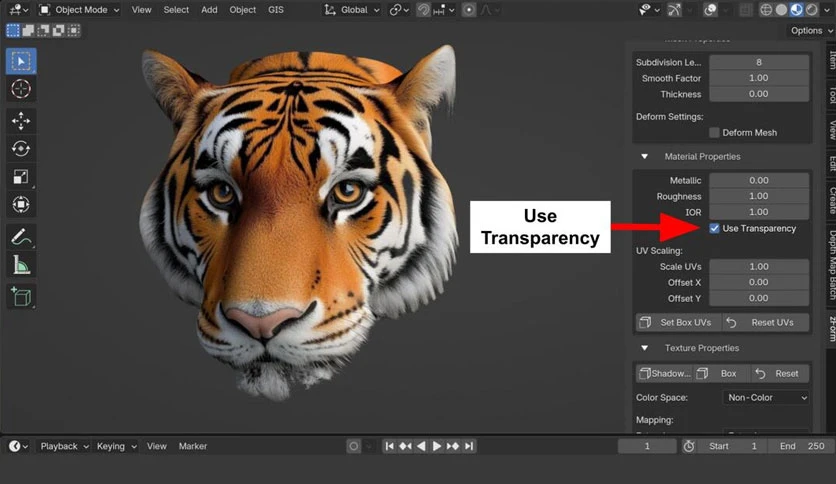Image resolution: width=836 pixels, height=484 pixels.
Task: Click the Box button in Texture Properties
Action: click(722, 374)
